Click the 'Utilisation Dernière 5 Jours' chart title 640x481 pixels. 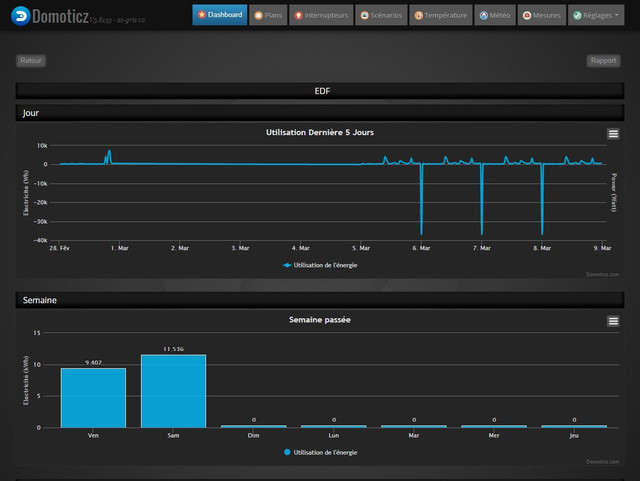tap(320, 132)
